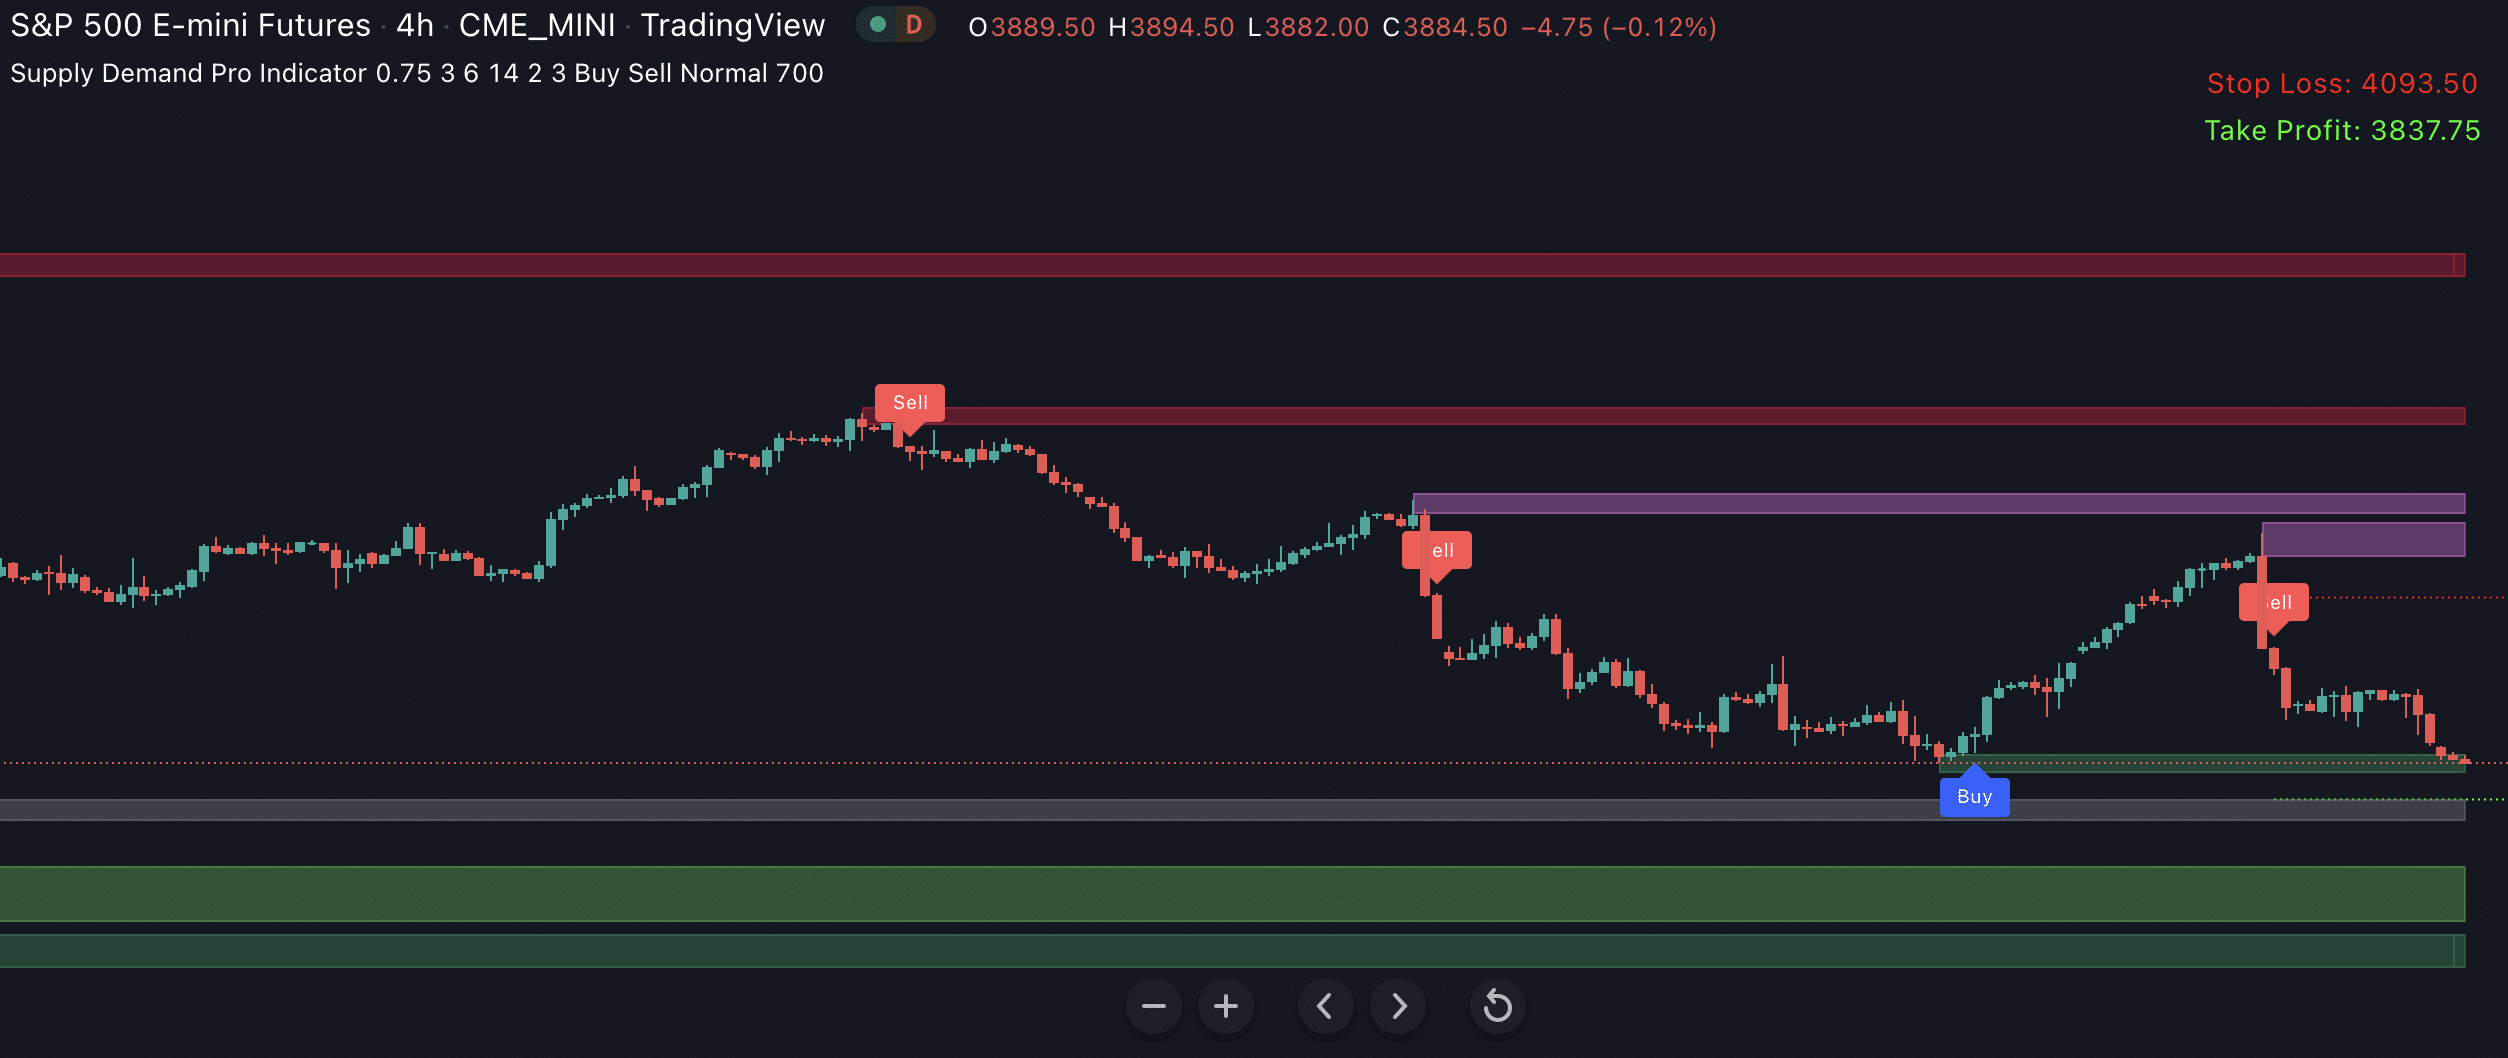Click the S&P 500 E-mini Futures title
Screen dimensions: 2508x1058
190,25
